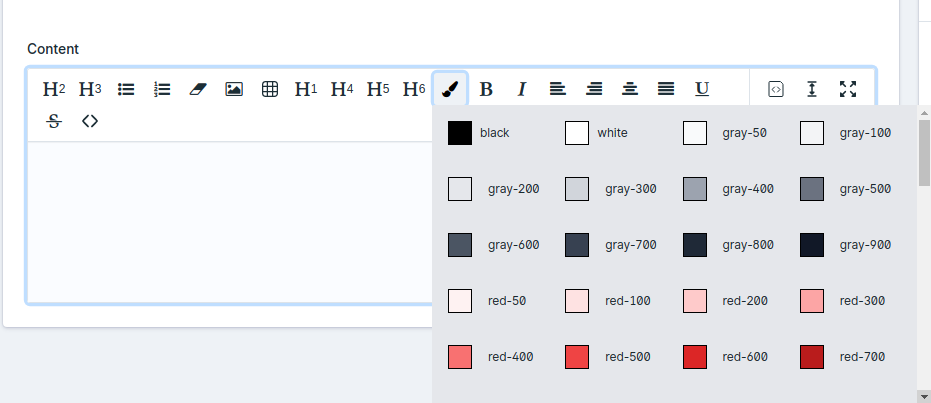Insert a numbered list

[x=162, y=89]
